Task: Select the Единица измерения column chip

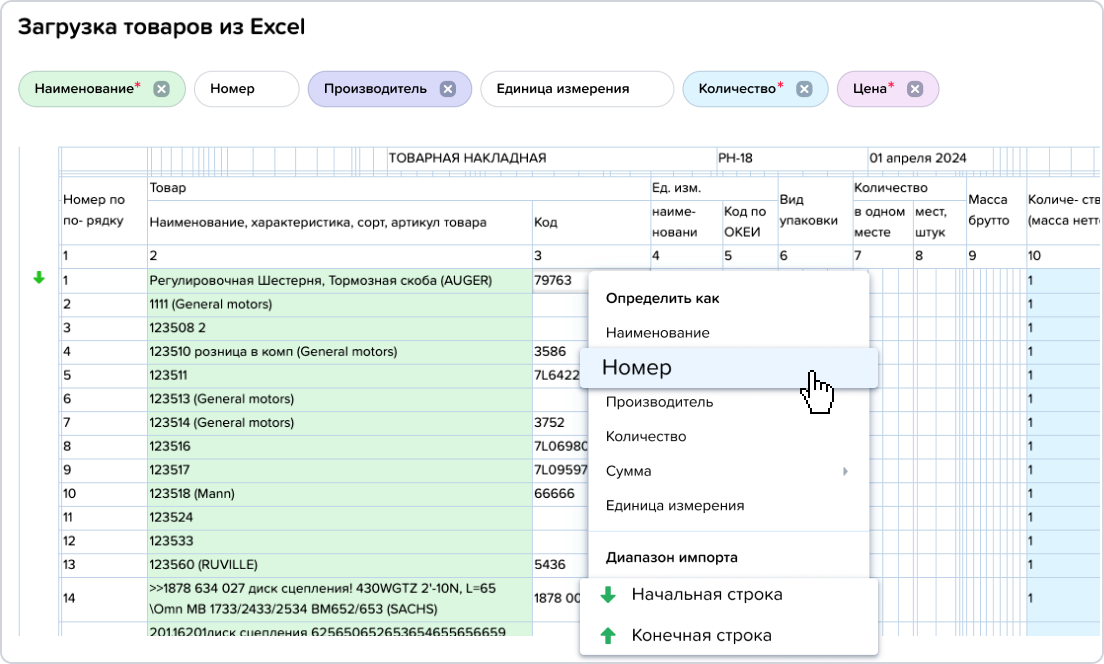Action: (x=577, y=89)
